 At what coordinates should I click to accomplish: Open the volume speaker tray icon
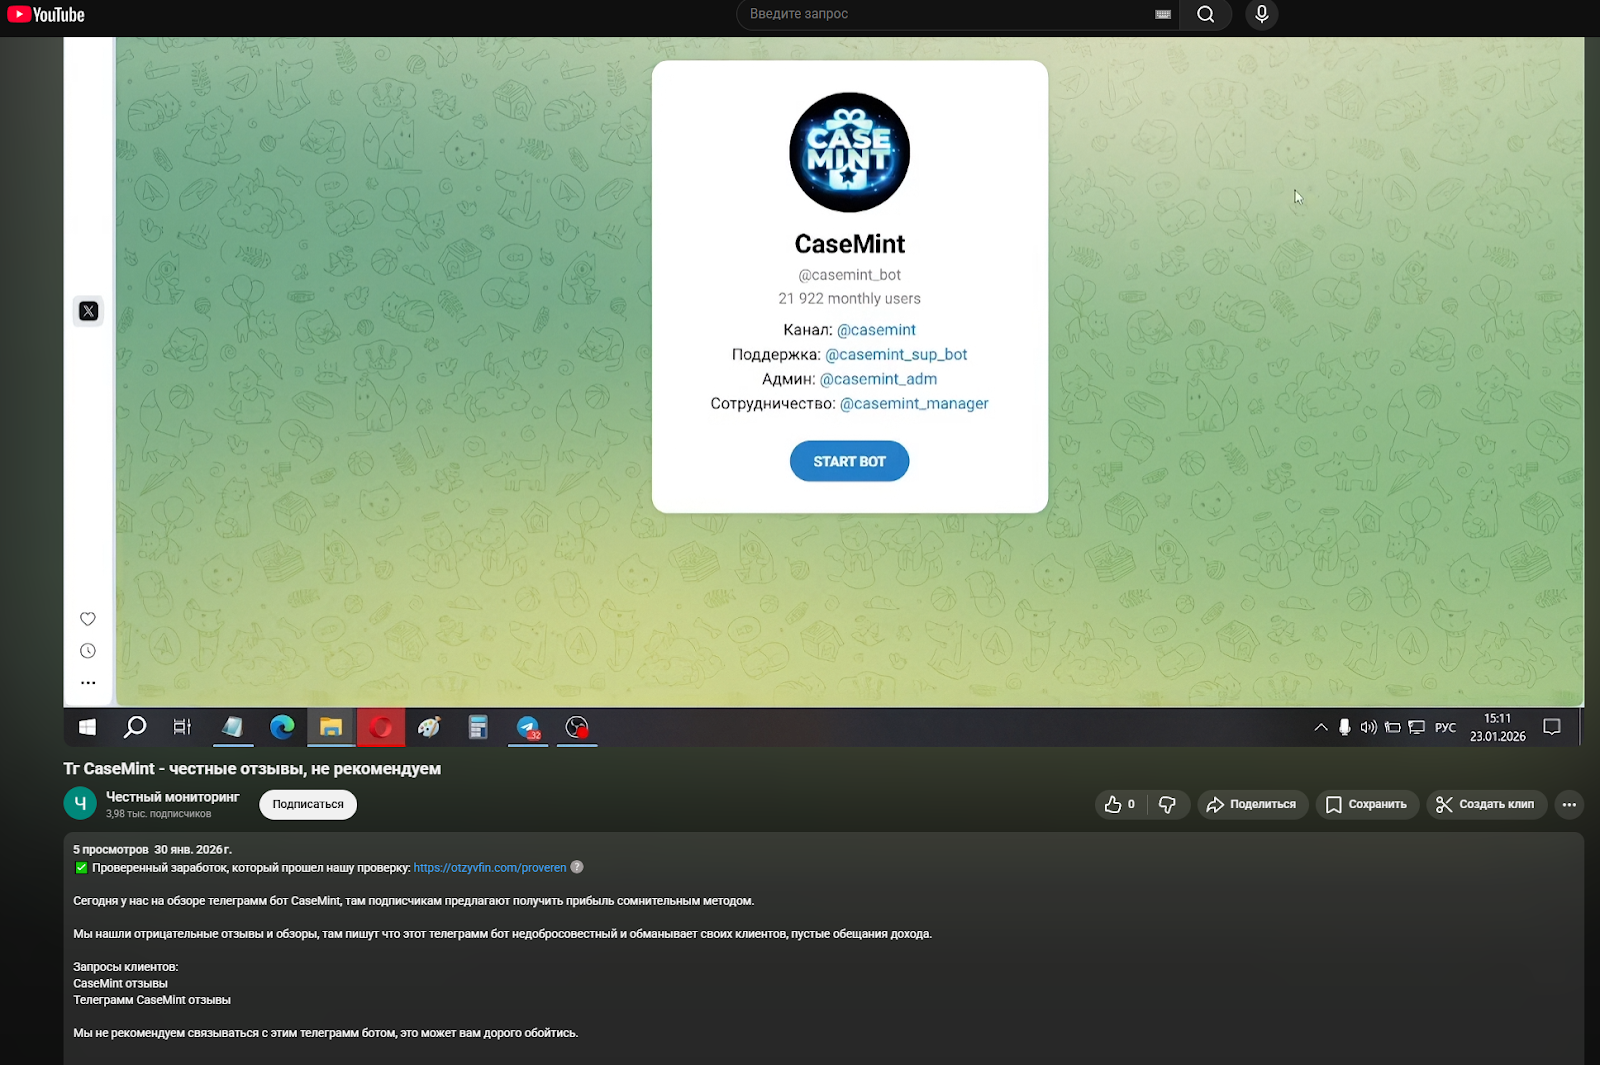point(1369,727)
